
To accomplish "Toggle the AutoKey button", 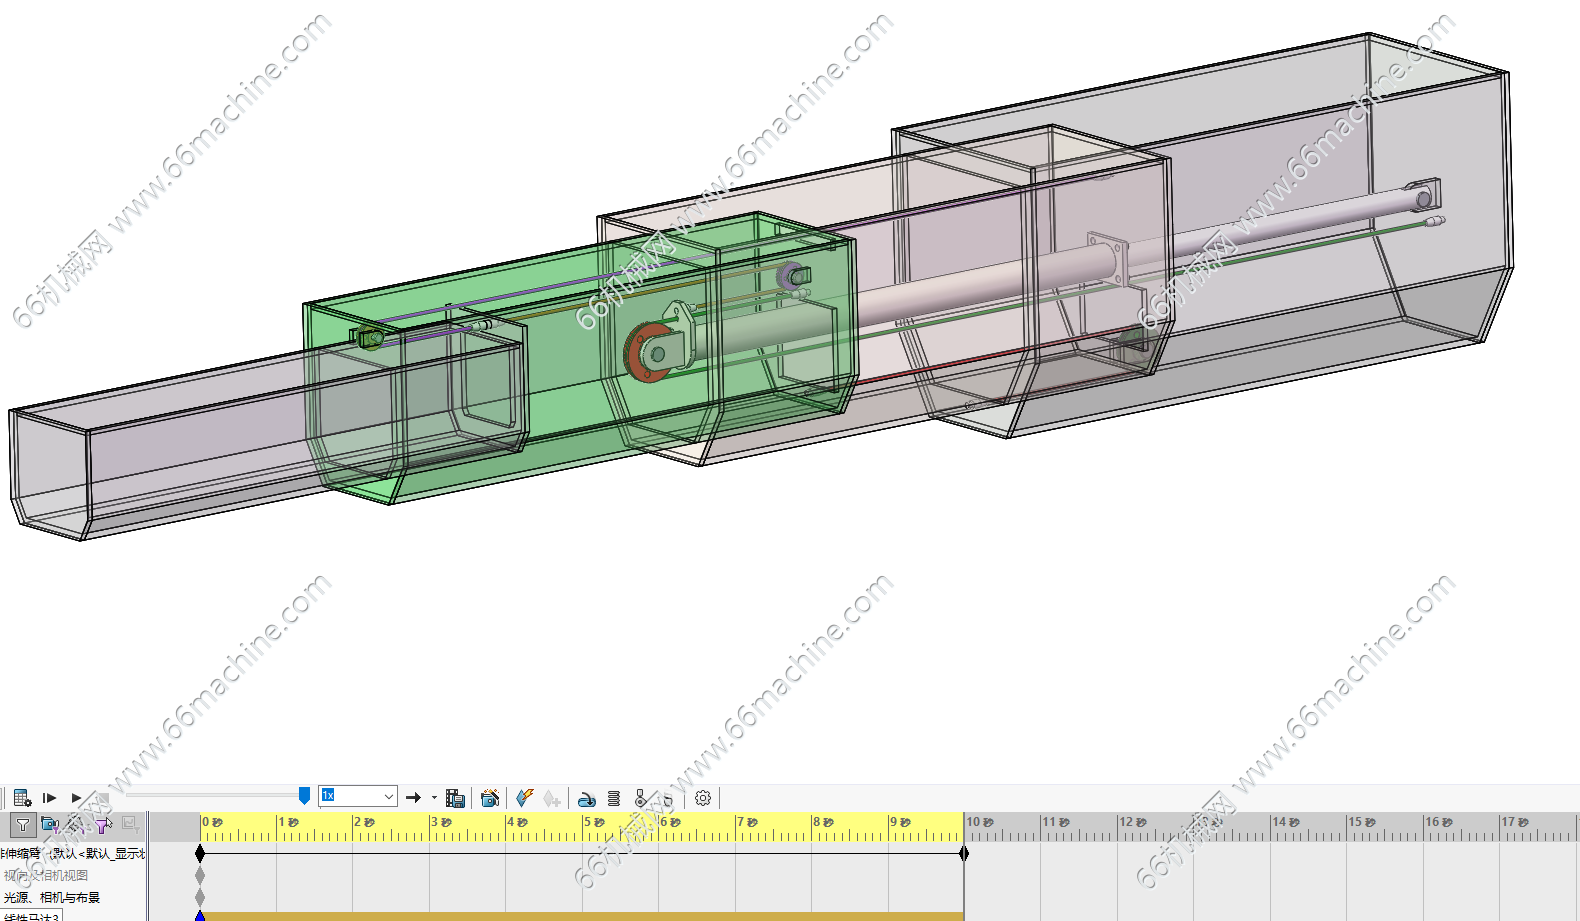I will point(525,798).
